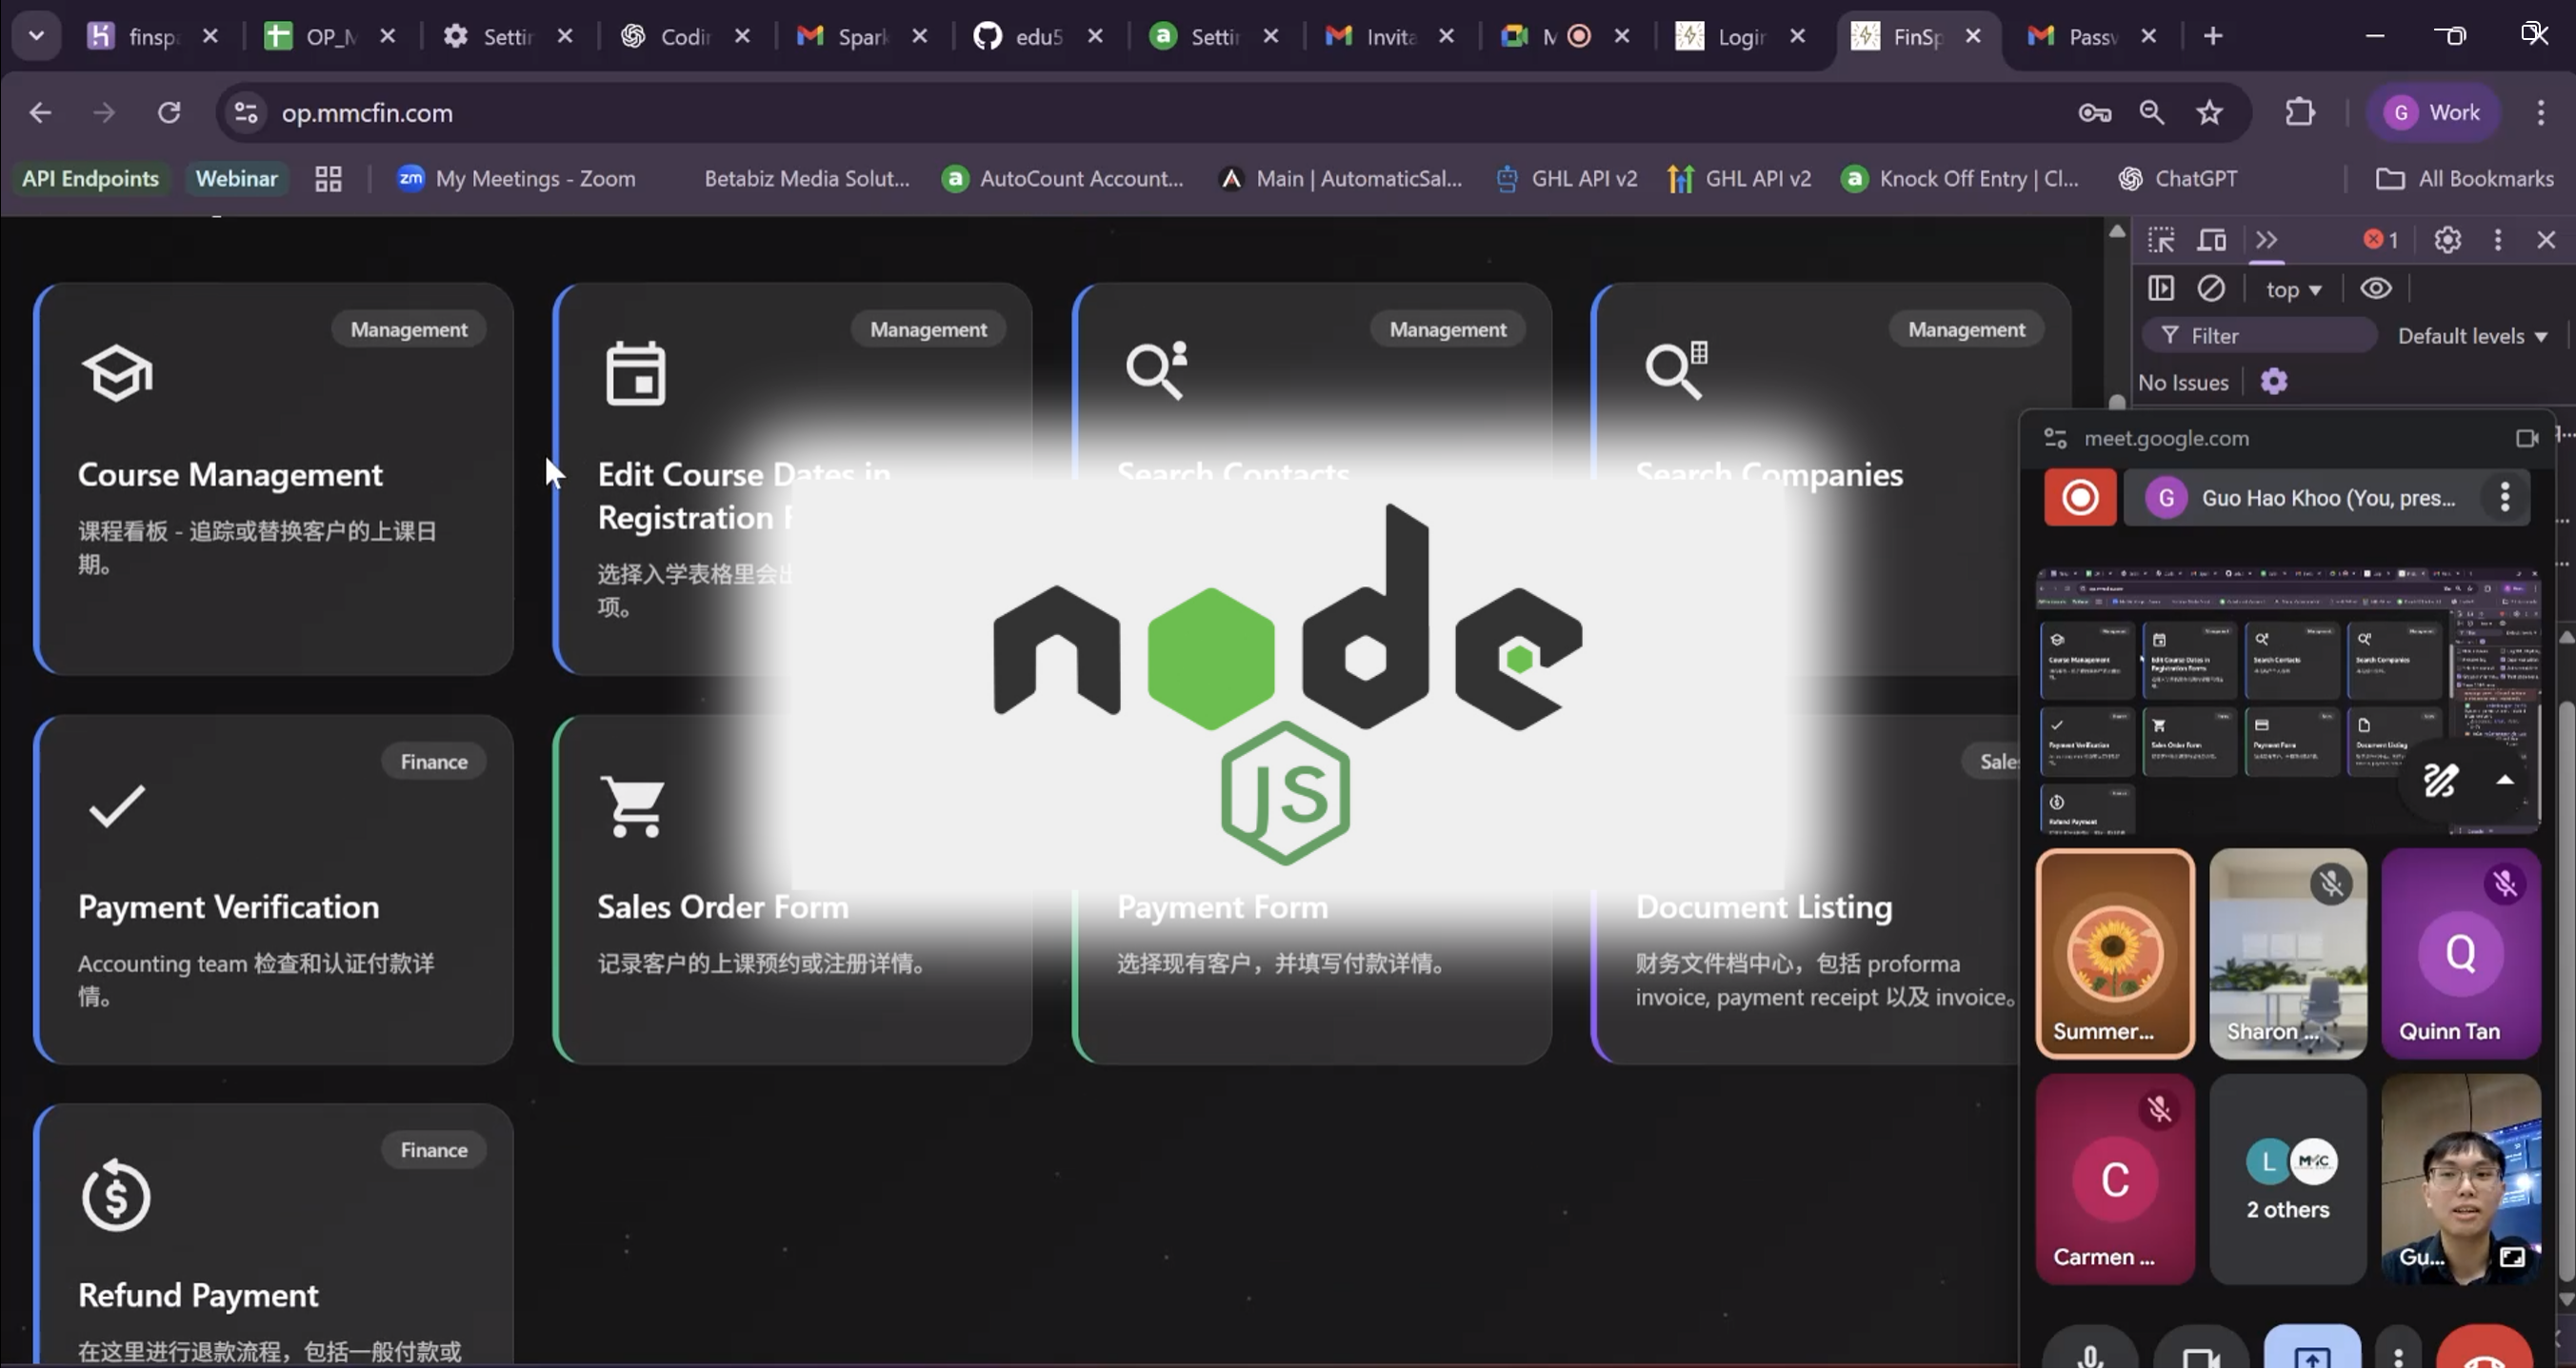Open the tab search dropdown
2576x1369 pixels.
tap(36, 36)
